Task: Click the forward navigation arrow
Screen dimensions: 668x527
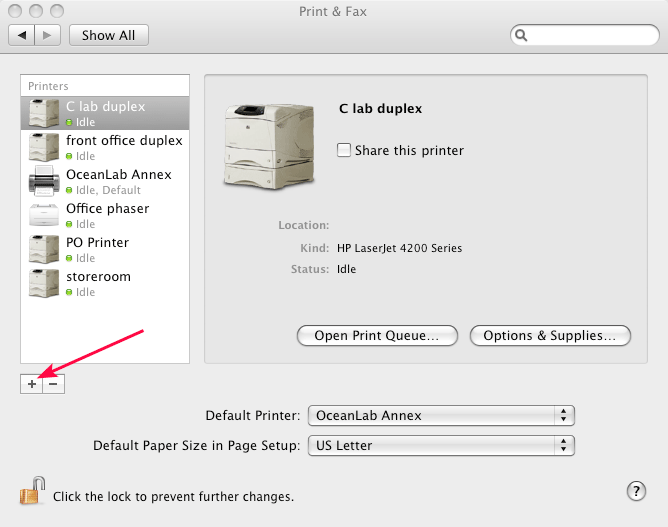Action: click(47, 35)
